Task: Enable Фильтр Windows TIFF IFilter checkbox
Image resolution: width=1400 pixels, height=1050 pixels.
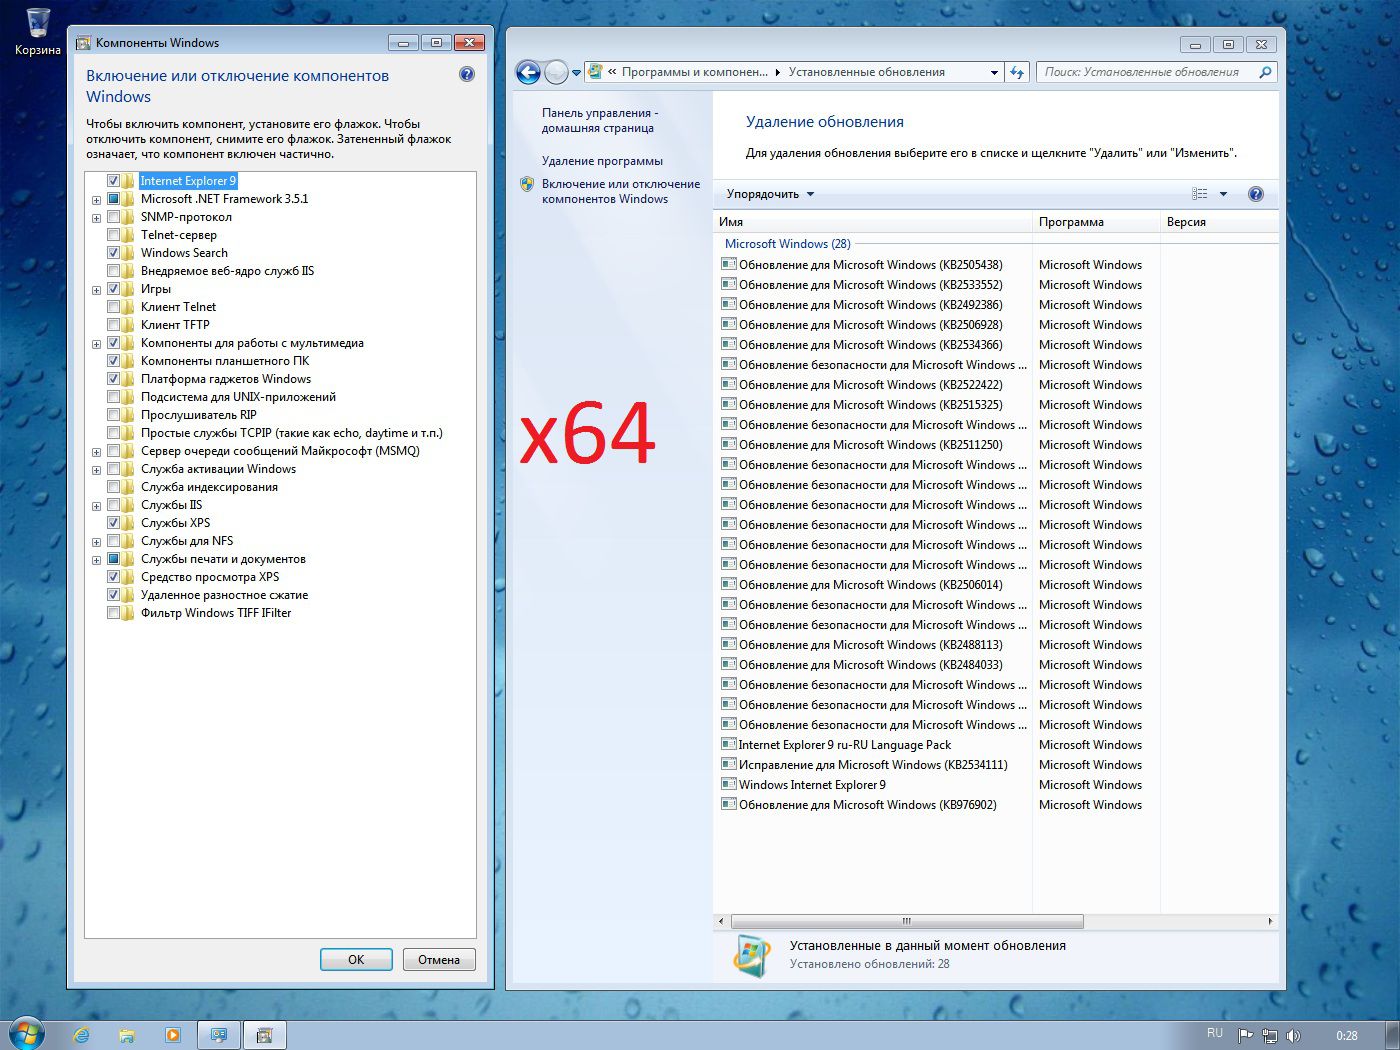Action: tap(113, 613)
